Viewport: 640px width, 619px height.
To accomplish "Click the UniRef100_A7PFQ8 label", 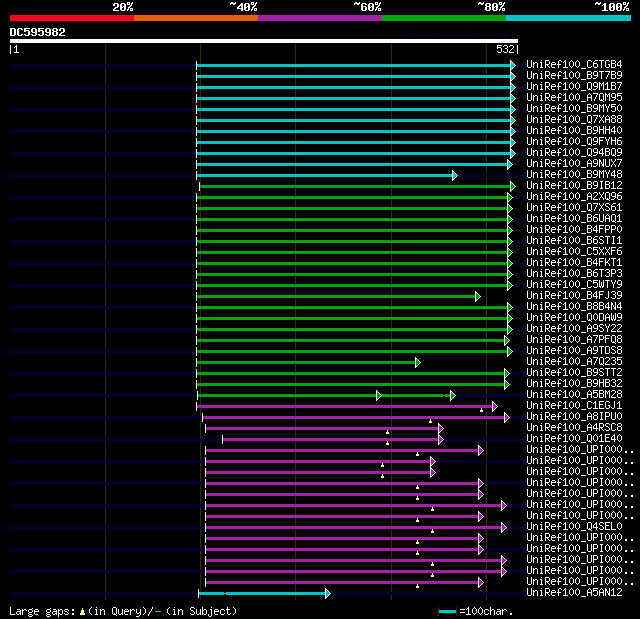I will tap(574, 340).
